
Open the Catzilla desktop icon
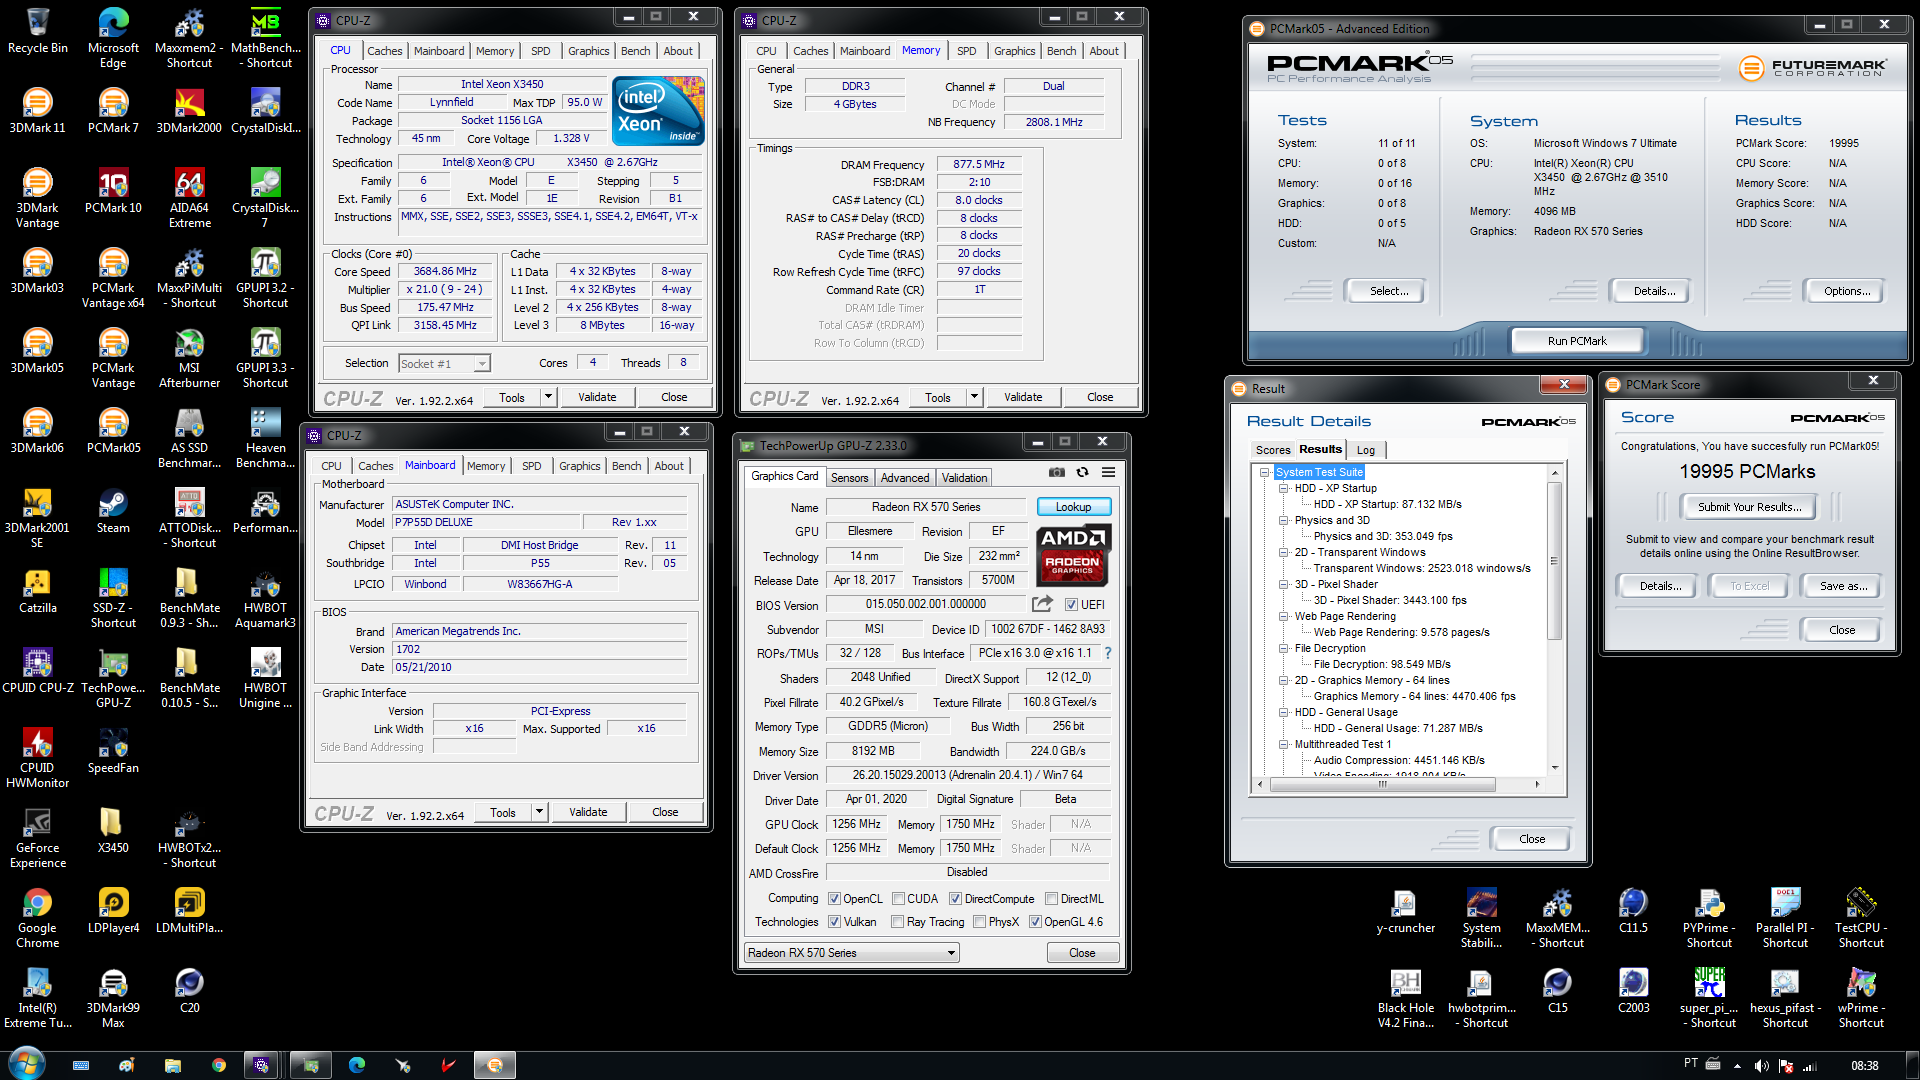point(37,591)
